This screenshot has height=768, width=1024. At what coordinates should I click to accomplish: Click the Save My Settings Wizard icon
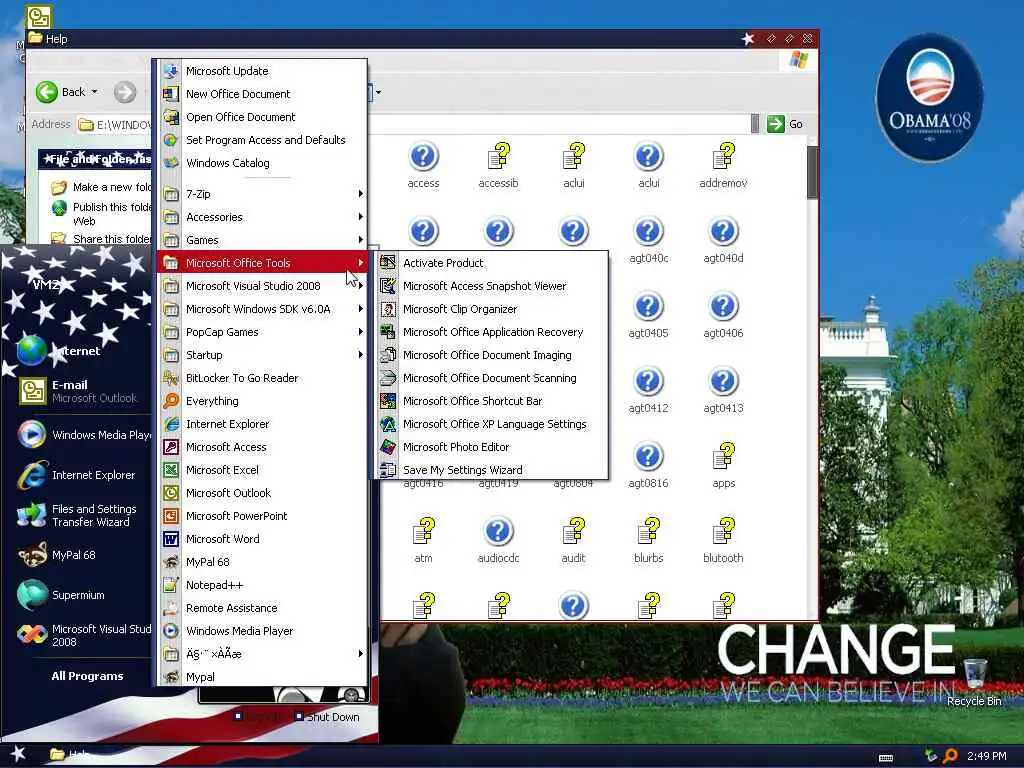pos(388,470)
